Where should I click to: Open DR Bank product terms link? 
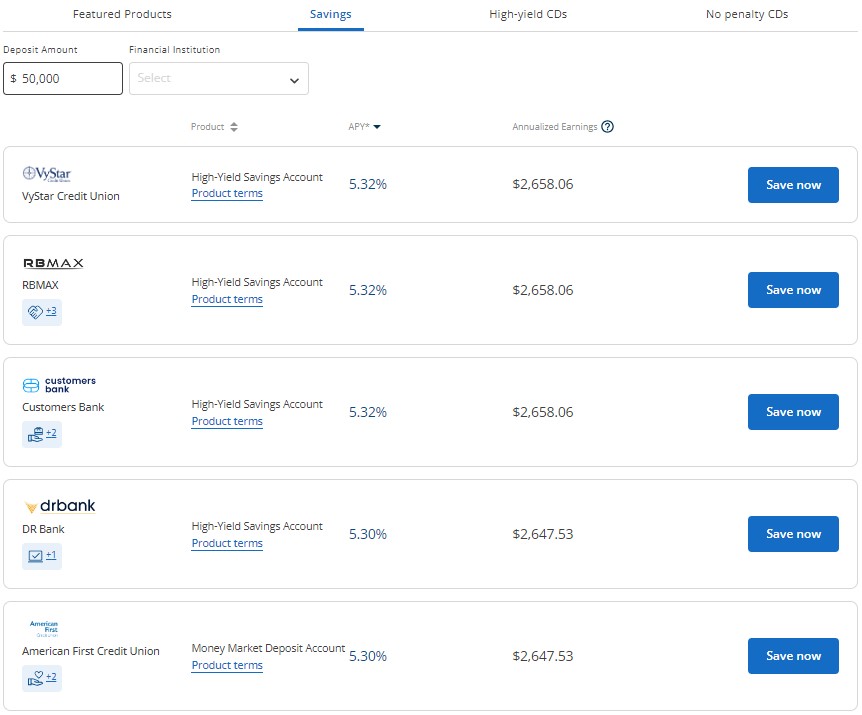pyautogui.click(x=227, y=544)
